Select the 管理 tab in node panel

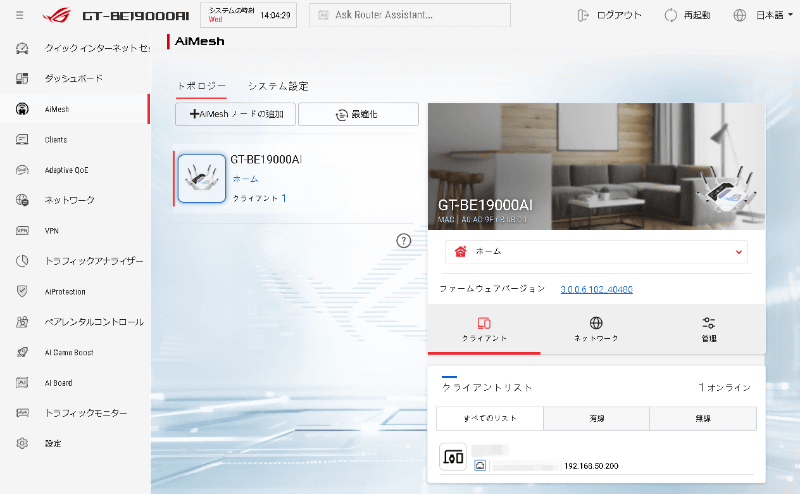(x=709, y=329)
